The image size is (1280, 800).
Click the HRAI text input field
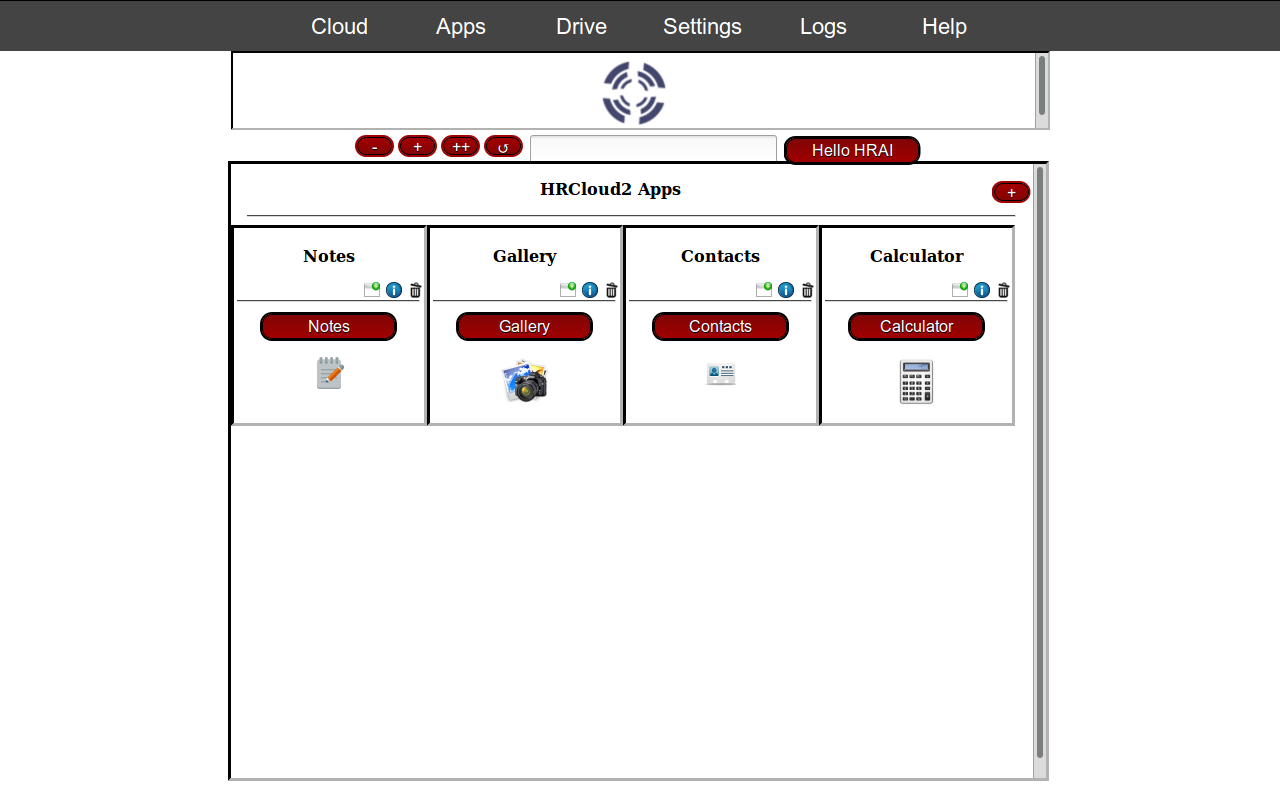[x=654, y=148]
